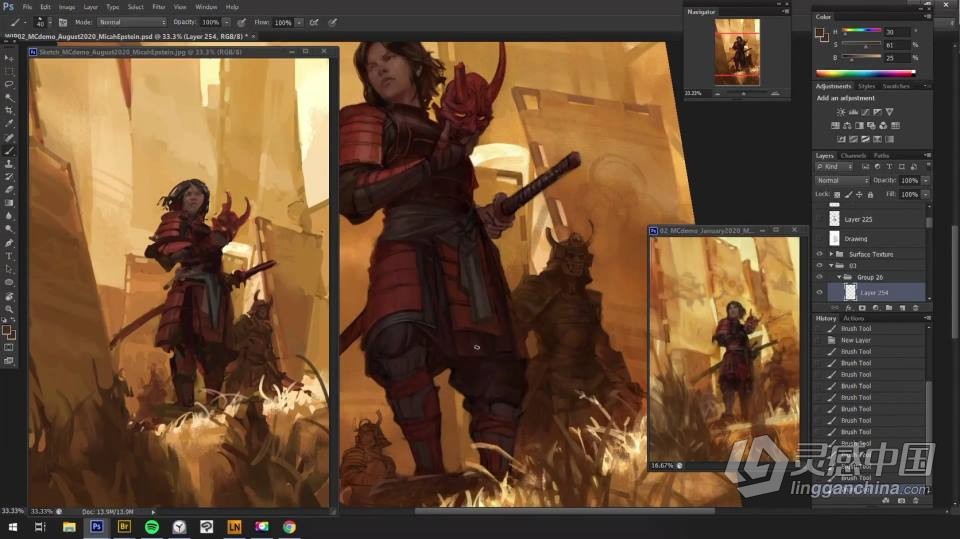Toggle lock transparent pixels
The height and width of the screenshot is (539, 960).
[x=837, y=195]
